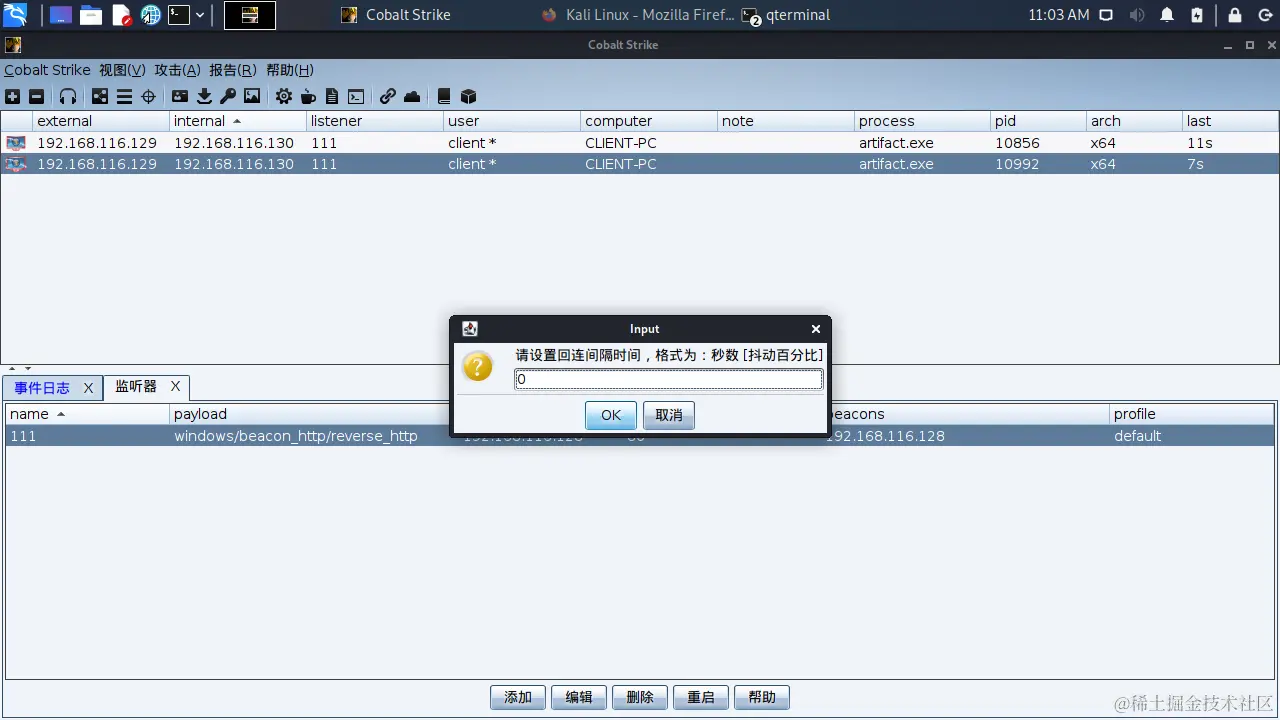Sort sessions by the internal column
The height and width of the screenshot is (720, 1280).
(x=238, y=121)
